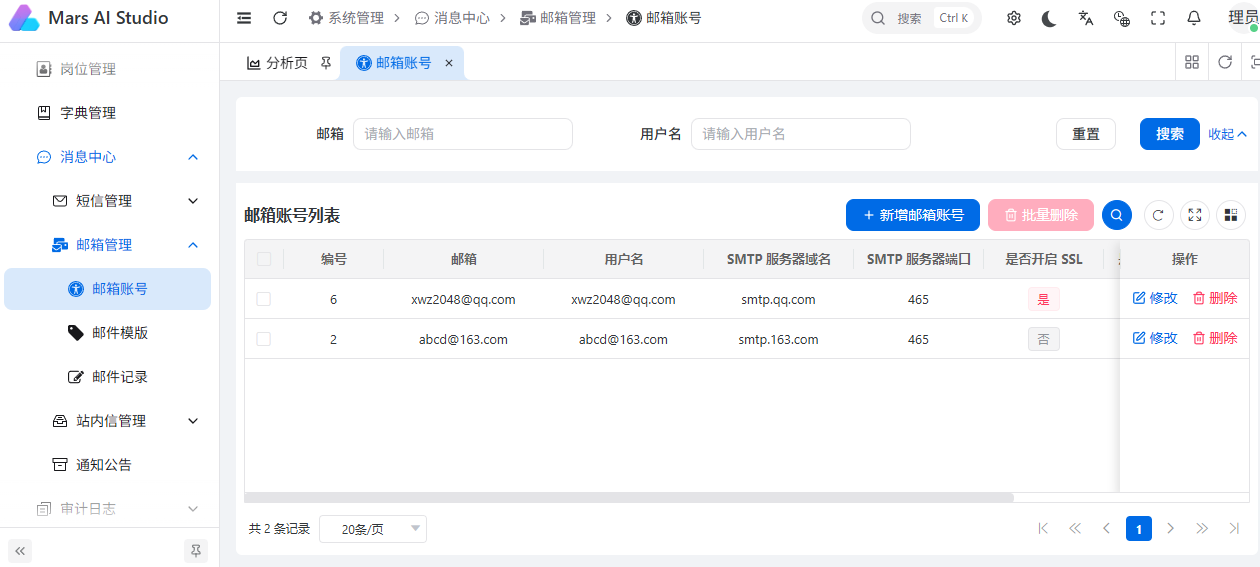Viewport: 1260px width, 567px height.
Task: Collapse the 消息中心 sidebar group
Action: pyautogui.click(x=110, y=157)
